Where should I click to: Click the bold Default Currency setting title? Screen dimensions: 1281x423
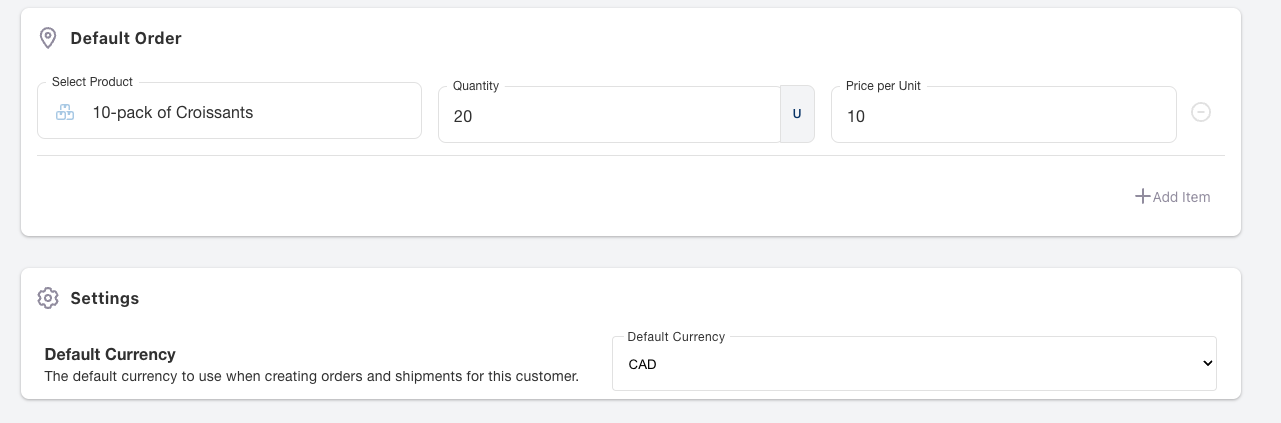point(110,354)
